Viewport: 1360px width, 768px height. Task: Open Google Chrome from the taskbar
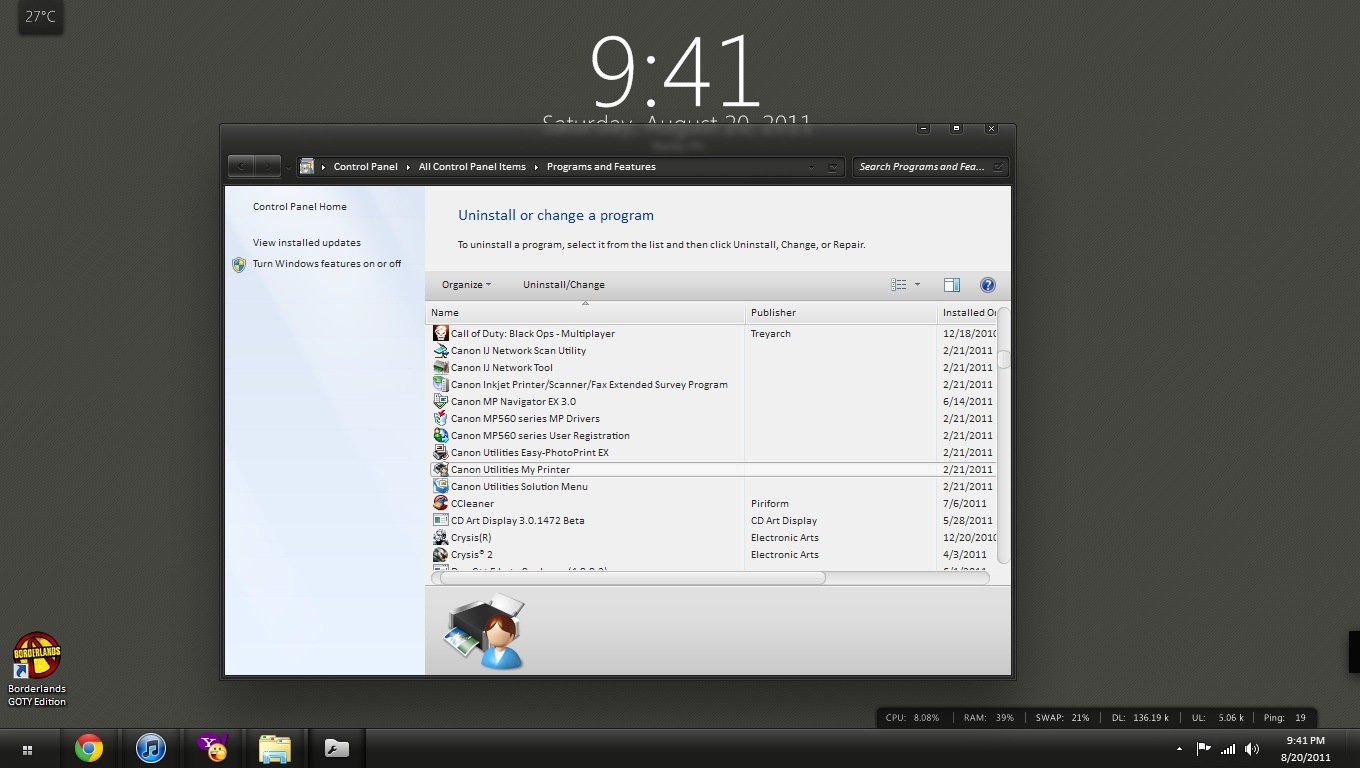click(x=89, y=748)
